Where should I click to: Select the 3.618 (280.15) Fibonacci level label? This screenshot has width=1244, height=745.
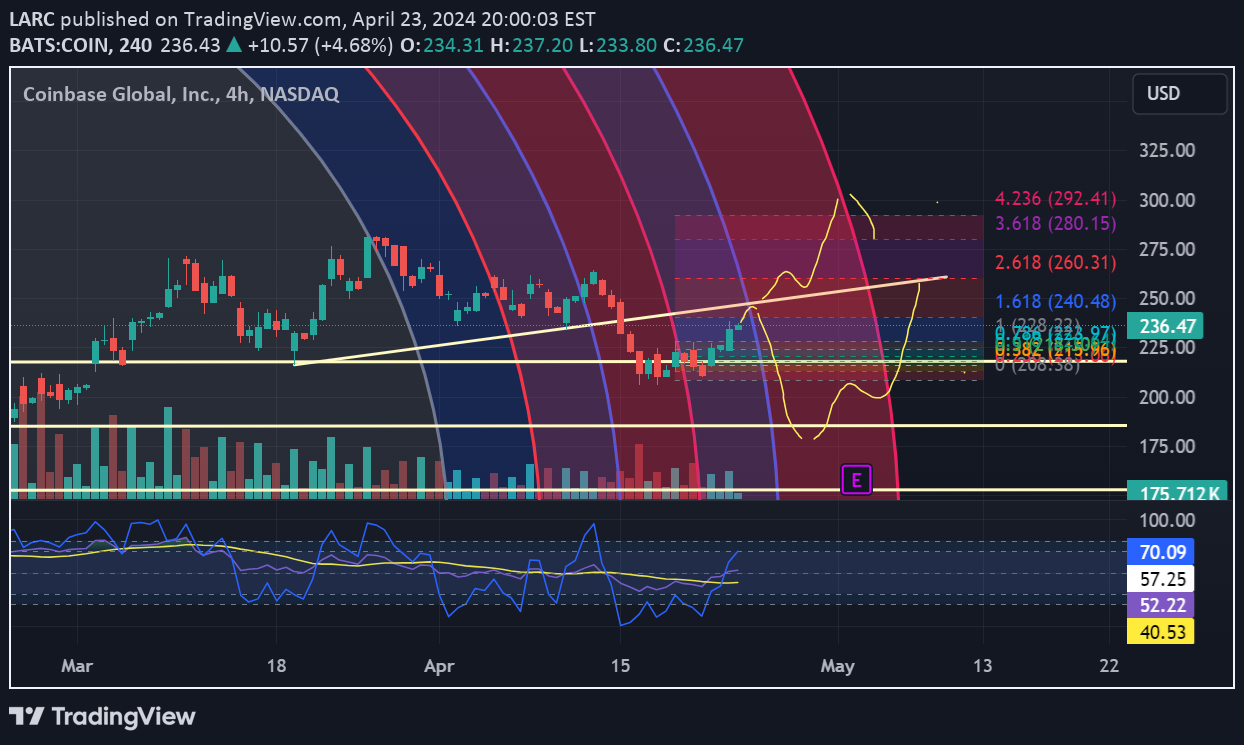pos(1055,223)
